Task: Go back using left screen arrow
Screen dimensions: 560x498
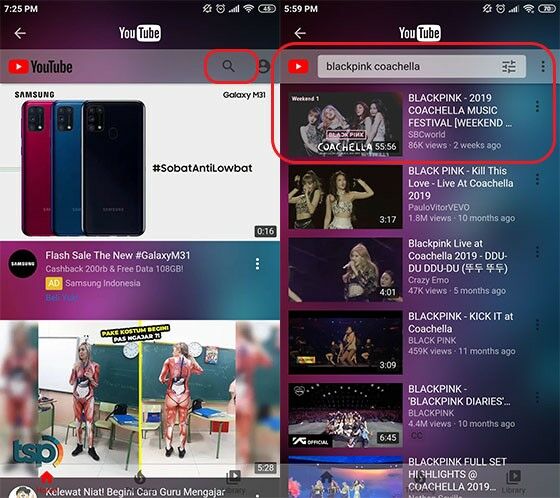Action: tap(20, 33)
